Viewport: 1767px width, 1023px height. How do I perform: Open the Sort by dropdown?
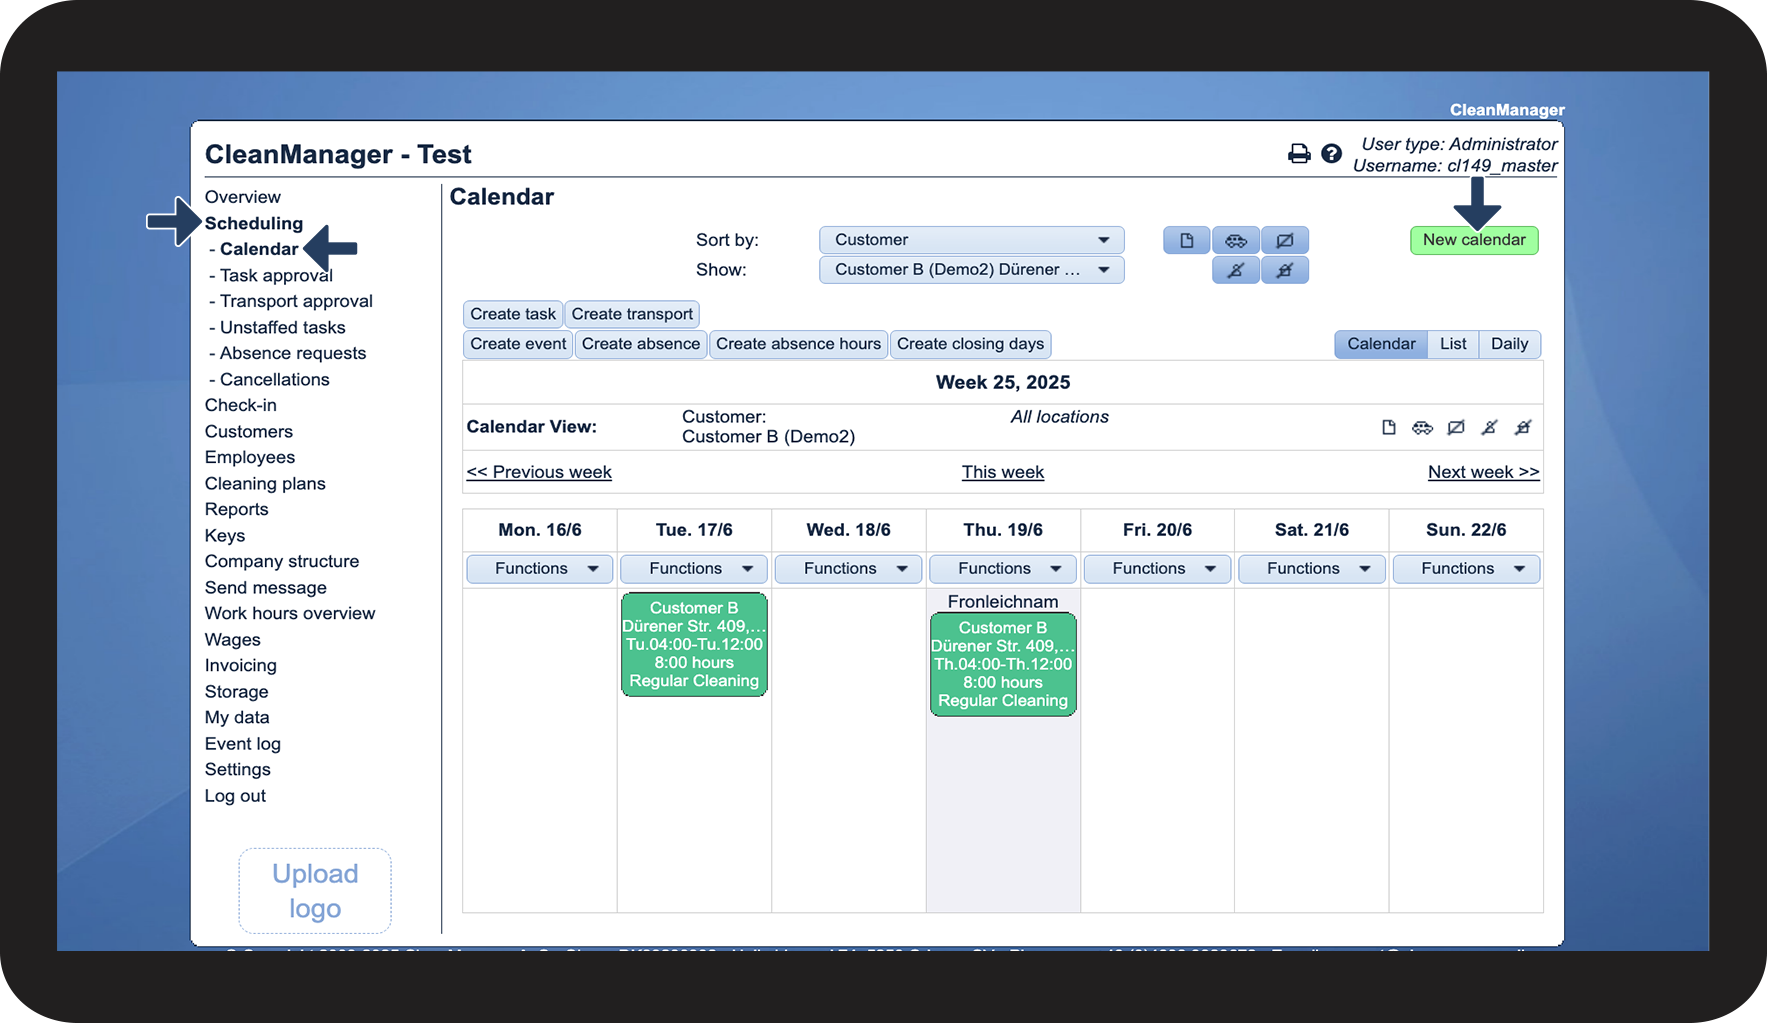(971, 240)
